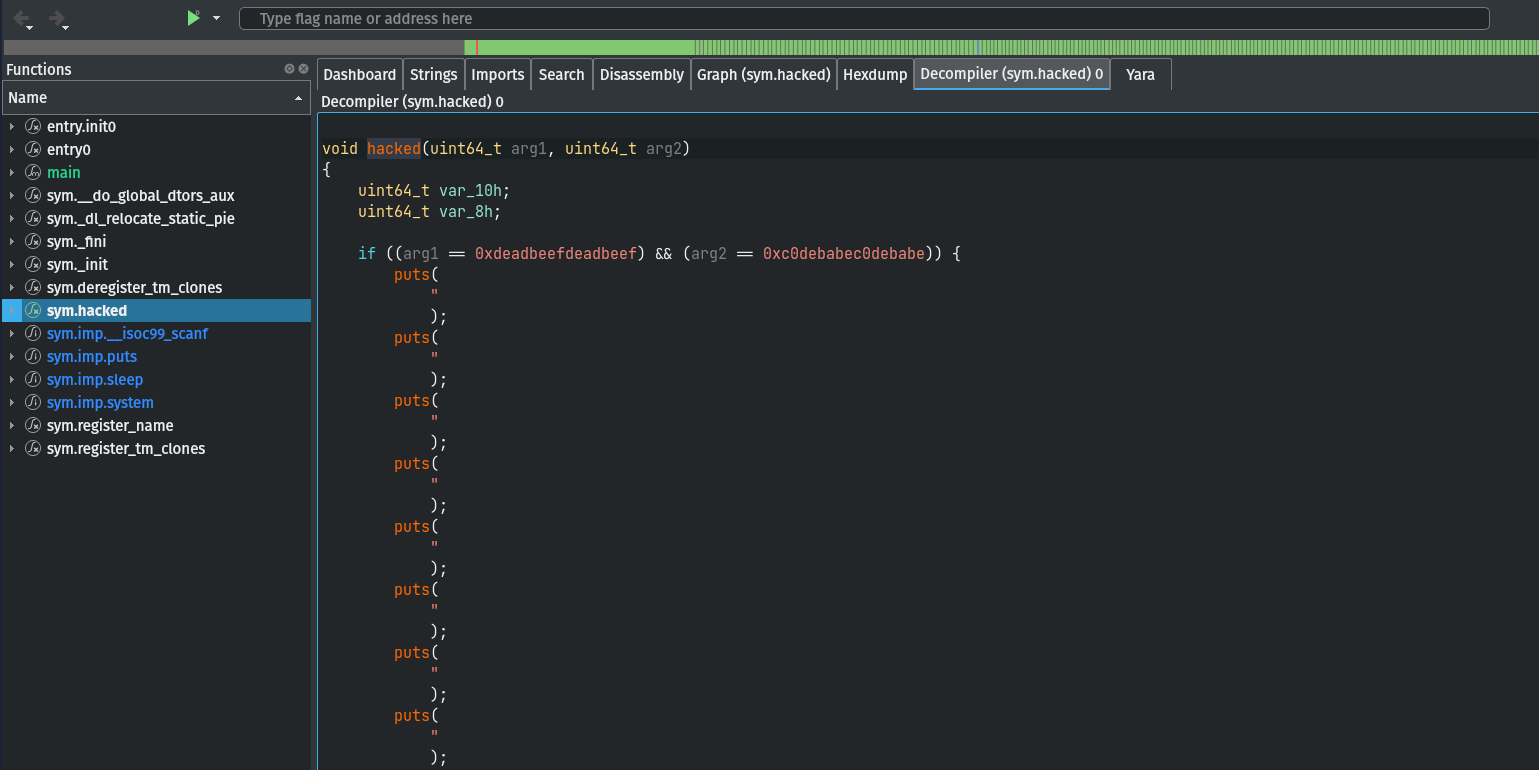Expand the sym._init tree node
Viewport: 1539px width, 770px height.
pos(12,265)
